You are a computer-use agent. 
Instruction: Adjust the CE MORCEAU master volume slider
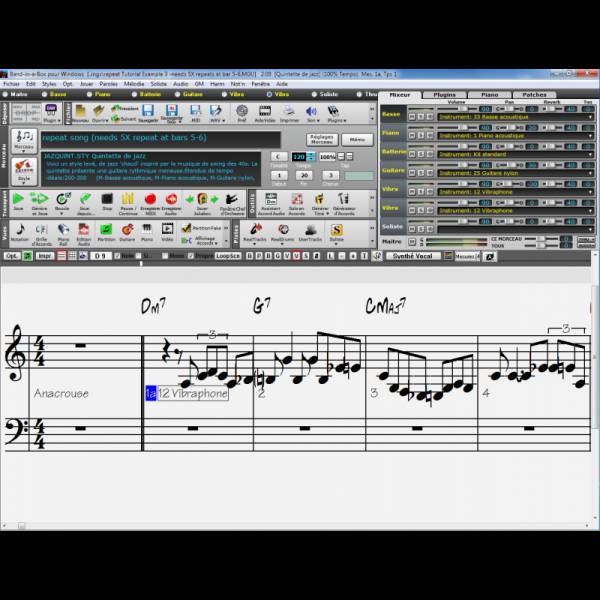click(540, 239)
